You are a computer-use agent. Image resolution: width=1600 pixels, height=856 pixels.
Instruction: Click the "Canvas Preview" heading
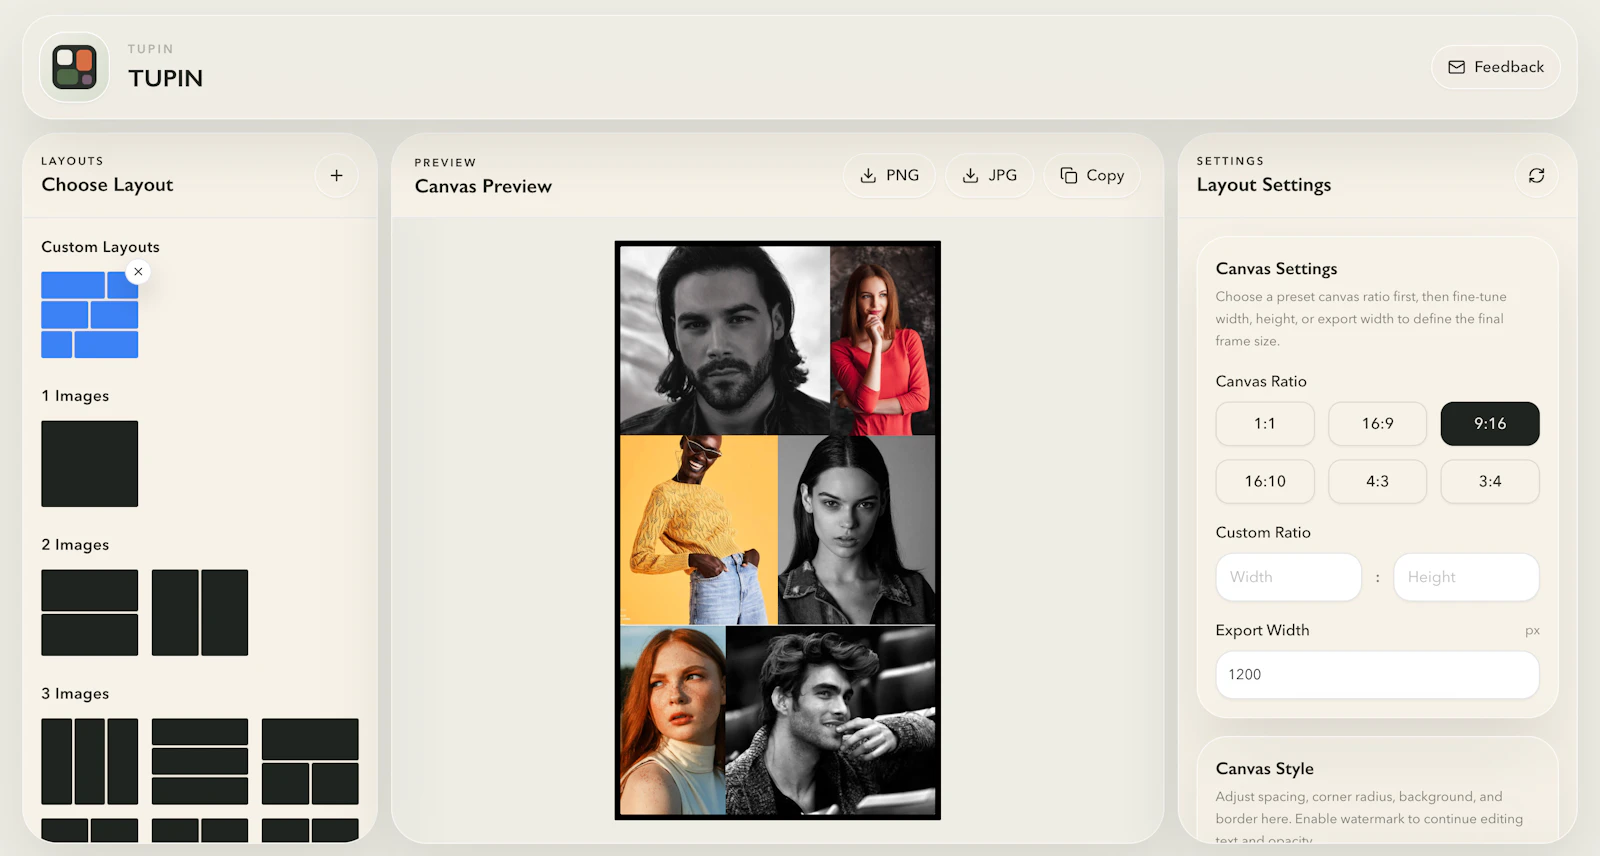[x=483, y=187]
